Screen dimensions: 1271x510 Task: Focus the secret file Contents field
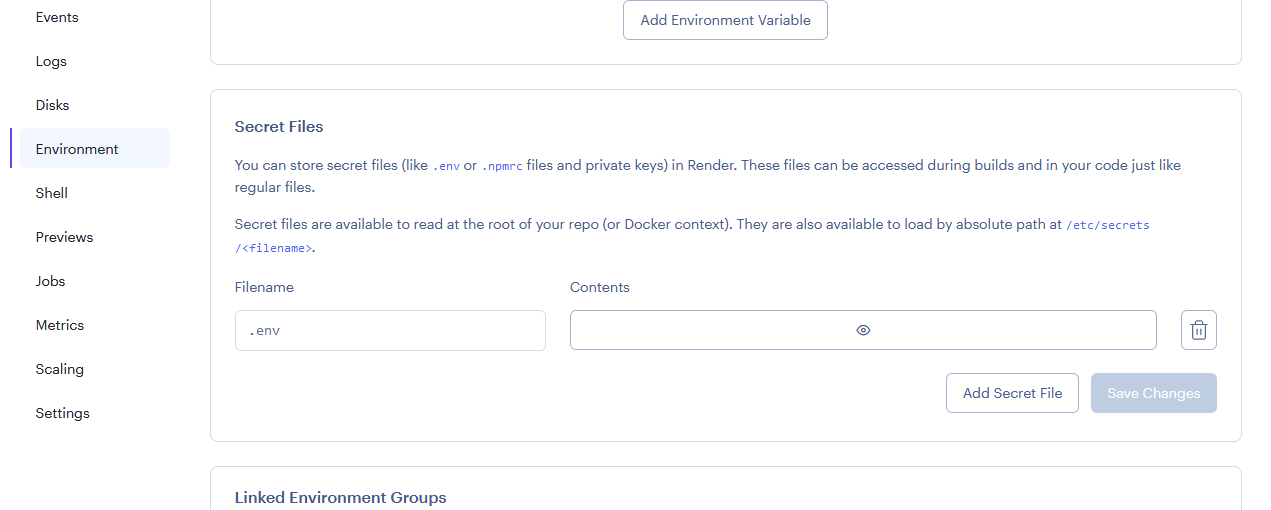click(x=700, y=330)
